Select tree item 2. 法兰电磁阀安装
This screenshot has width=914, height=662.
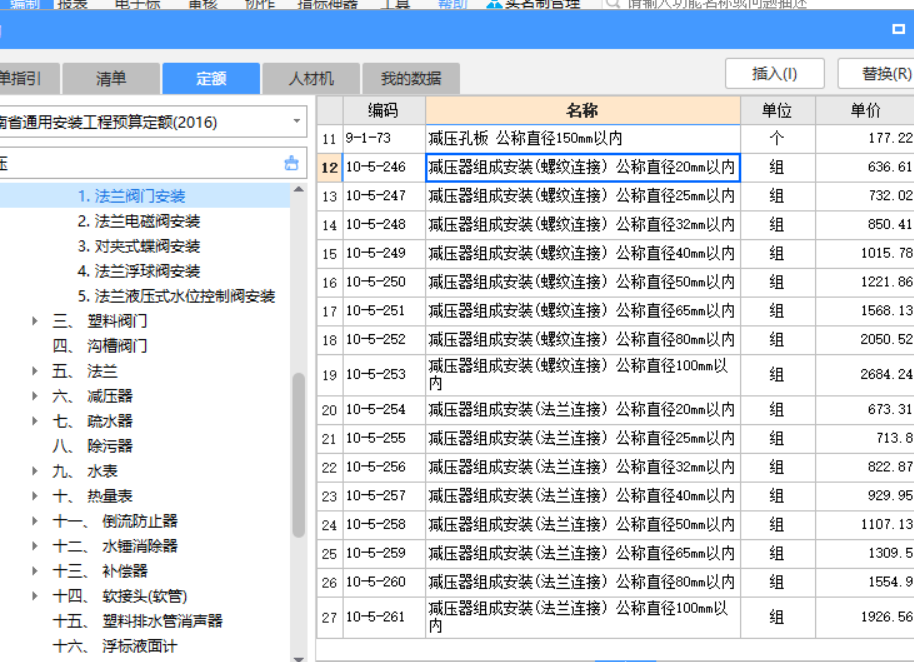click(139, 221)
